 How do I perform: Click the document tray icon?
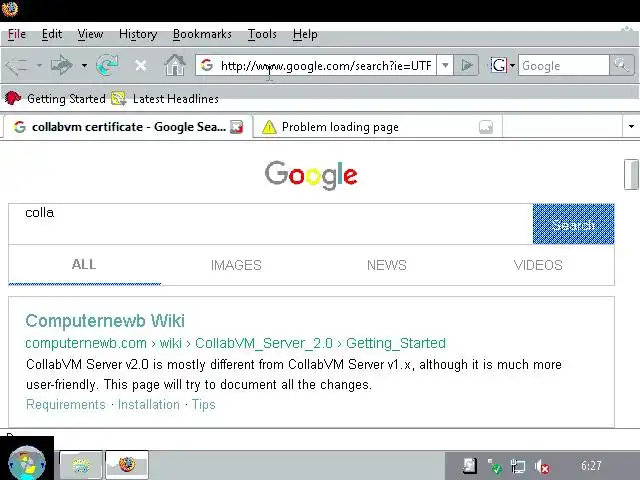click(x=470, y=465)
